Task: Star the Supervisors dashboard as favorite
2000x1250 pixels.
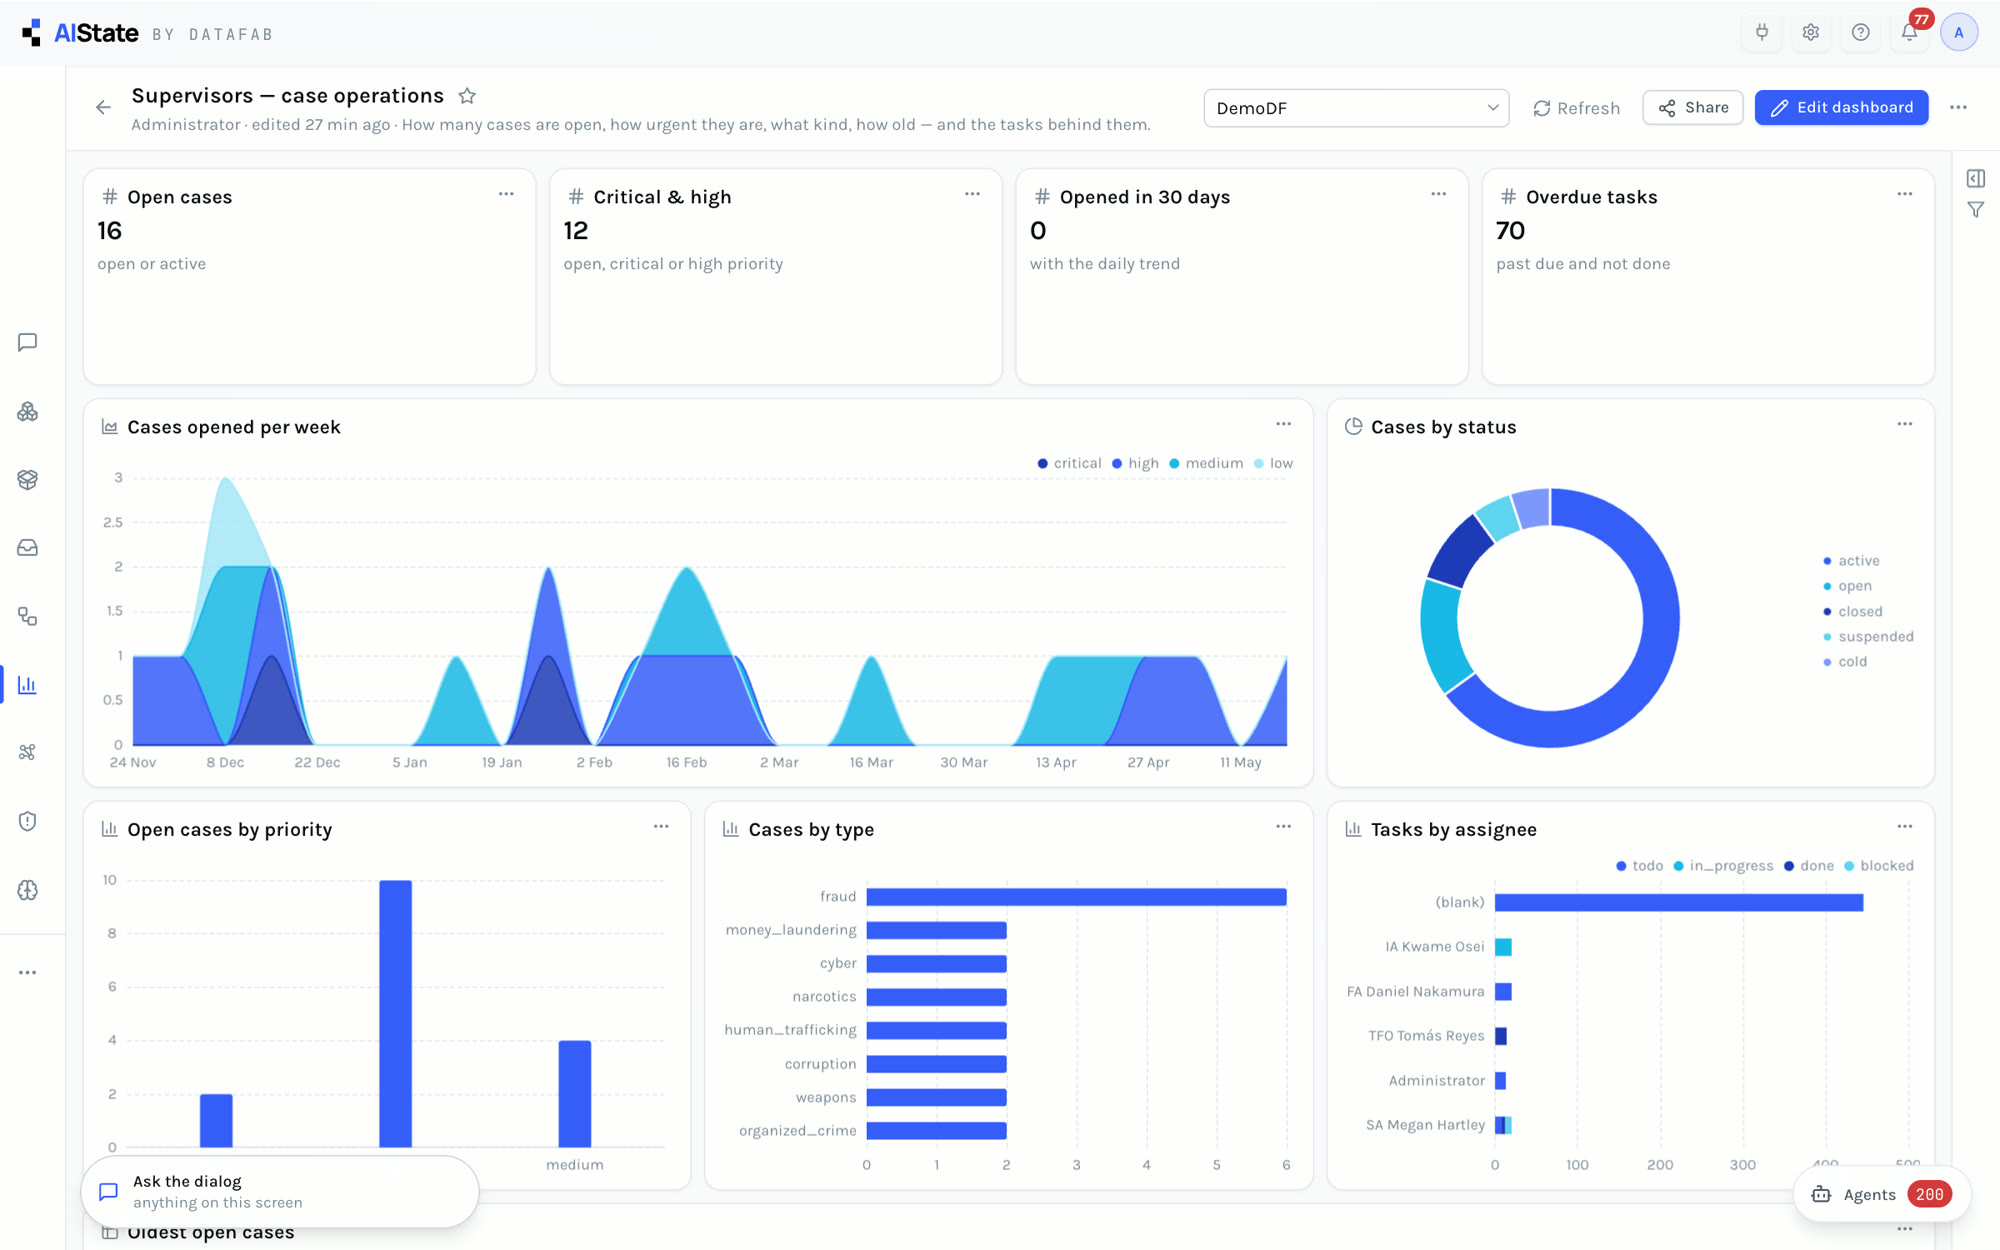Action: (x=467, y=96)
